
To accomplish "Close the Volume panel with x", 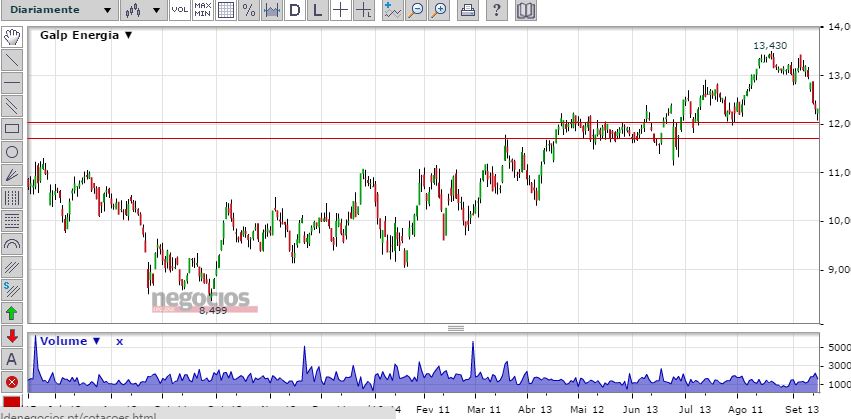I will point(119,341).
